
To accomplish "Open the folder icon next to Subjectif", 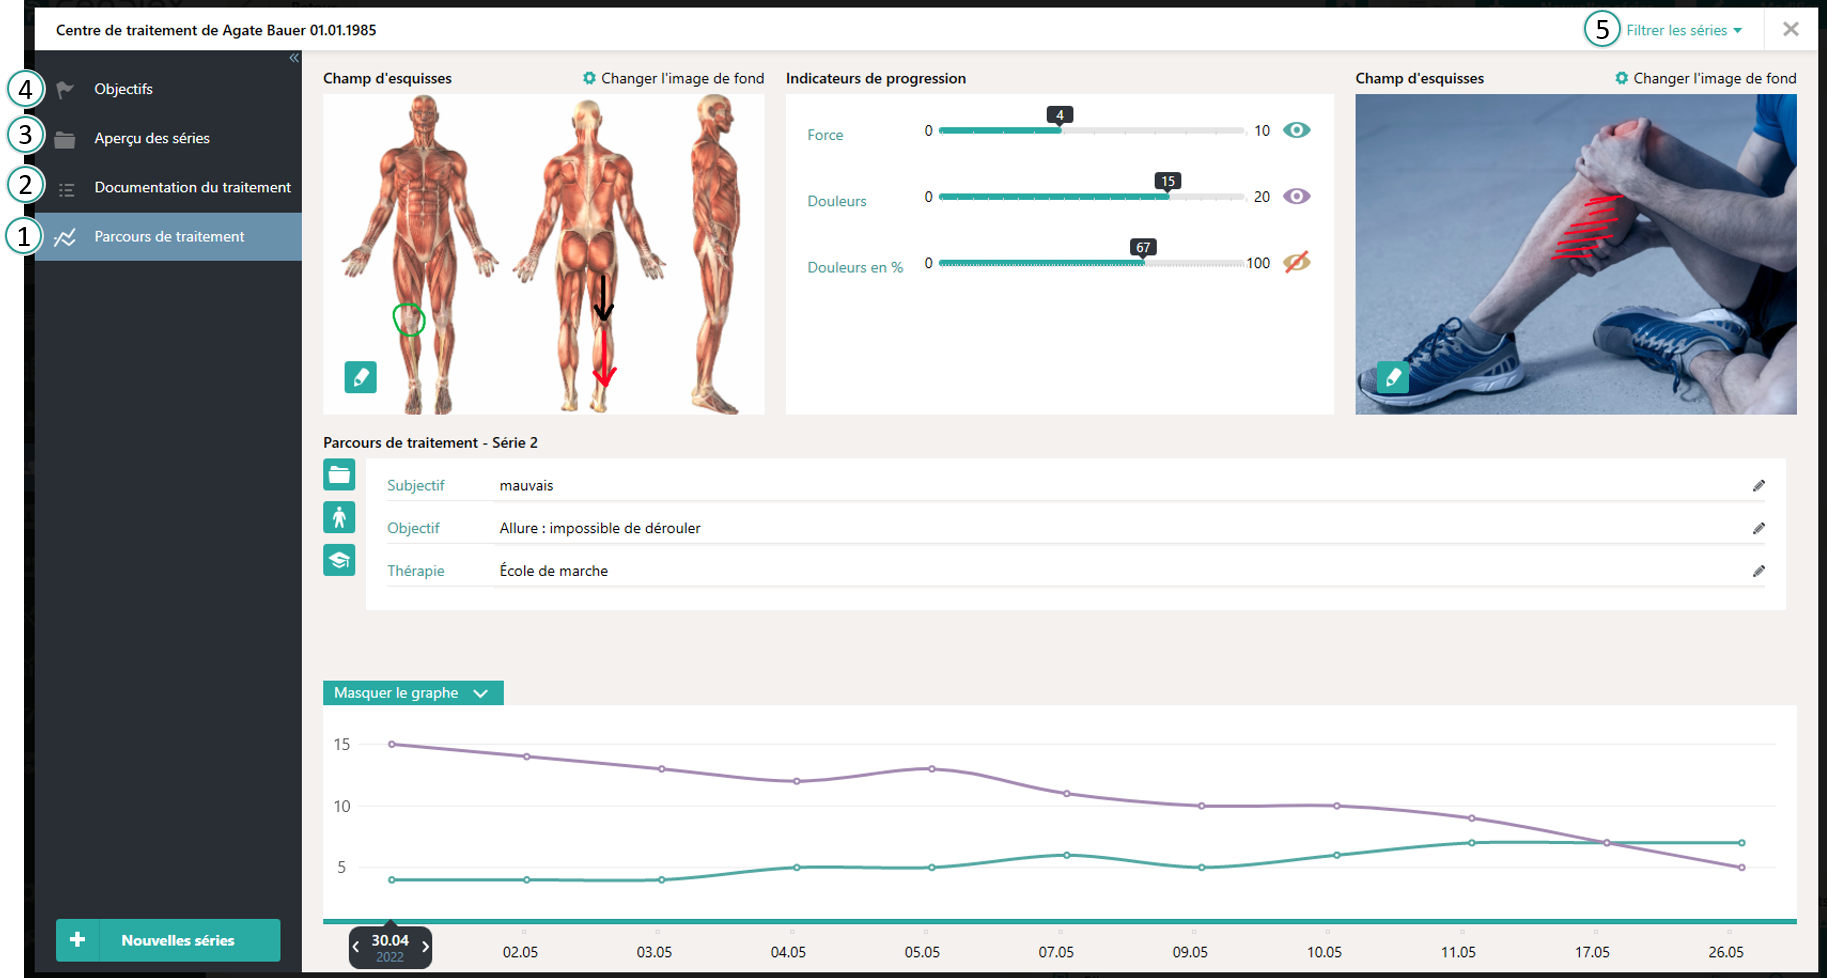I will 339,474.
